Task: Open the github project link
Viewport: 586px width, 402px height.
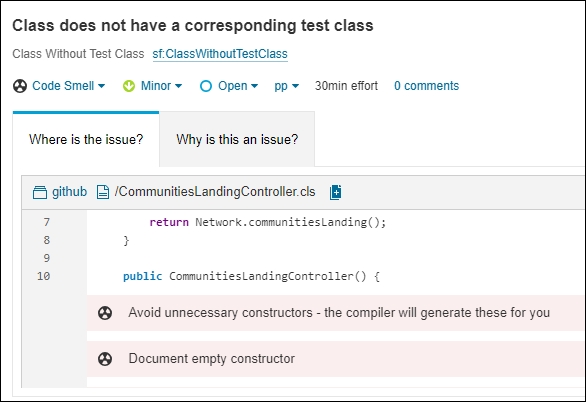Action: (x=70, y=192)
